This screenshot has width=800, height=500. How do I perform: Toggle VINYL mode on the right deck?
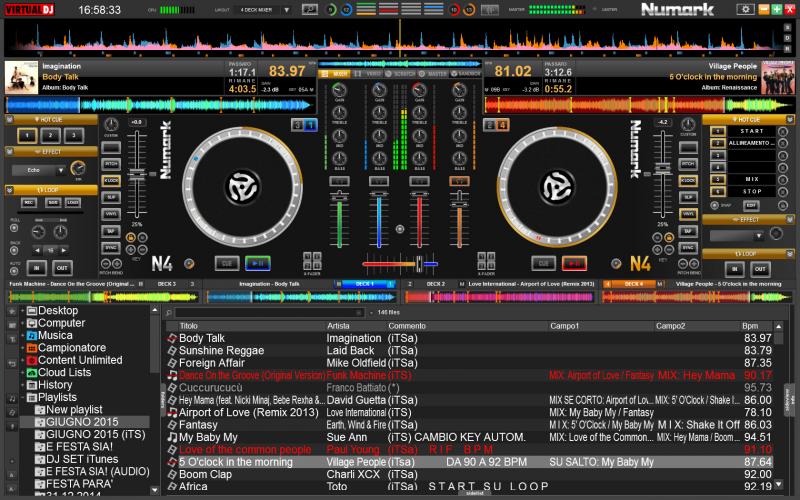pos(688,214)
